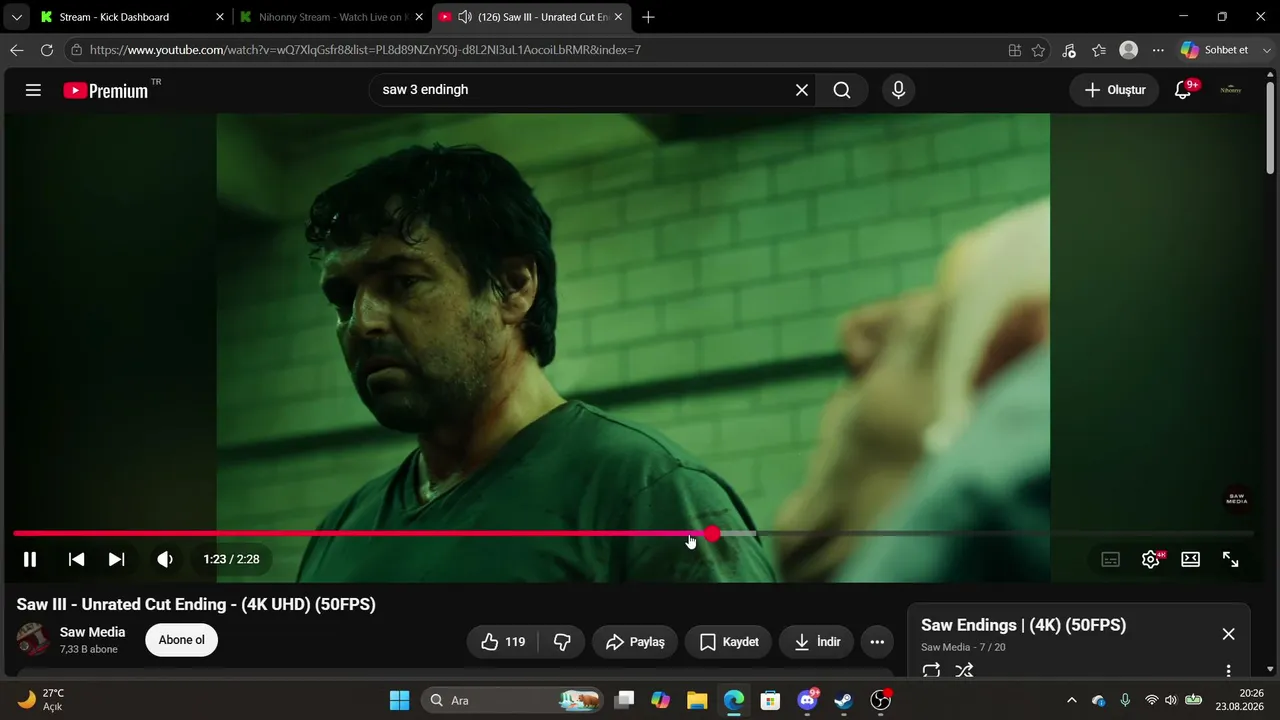This screenshot has width=1280, height=720.
Task: Click the Oluştur create button
Action: click(x=1115, y=90)
